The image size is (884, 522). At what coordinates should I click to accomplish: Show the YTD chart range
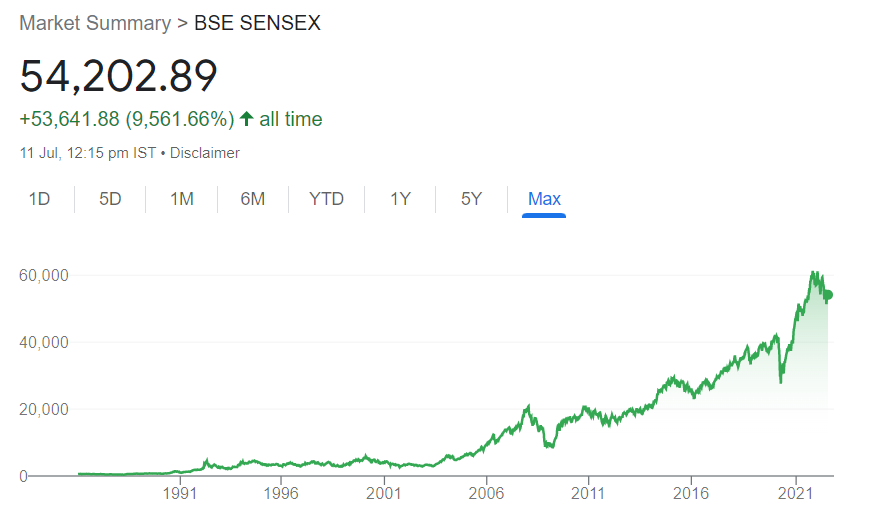click(x=326, y=199)
